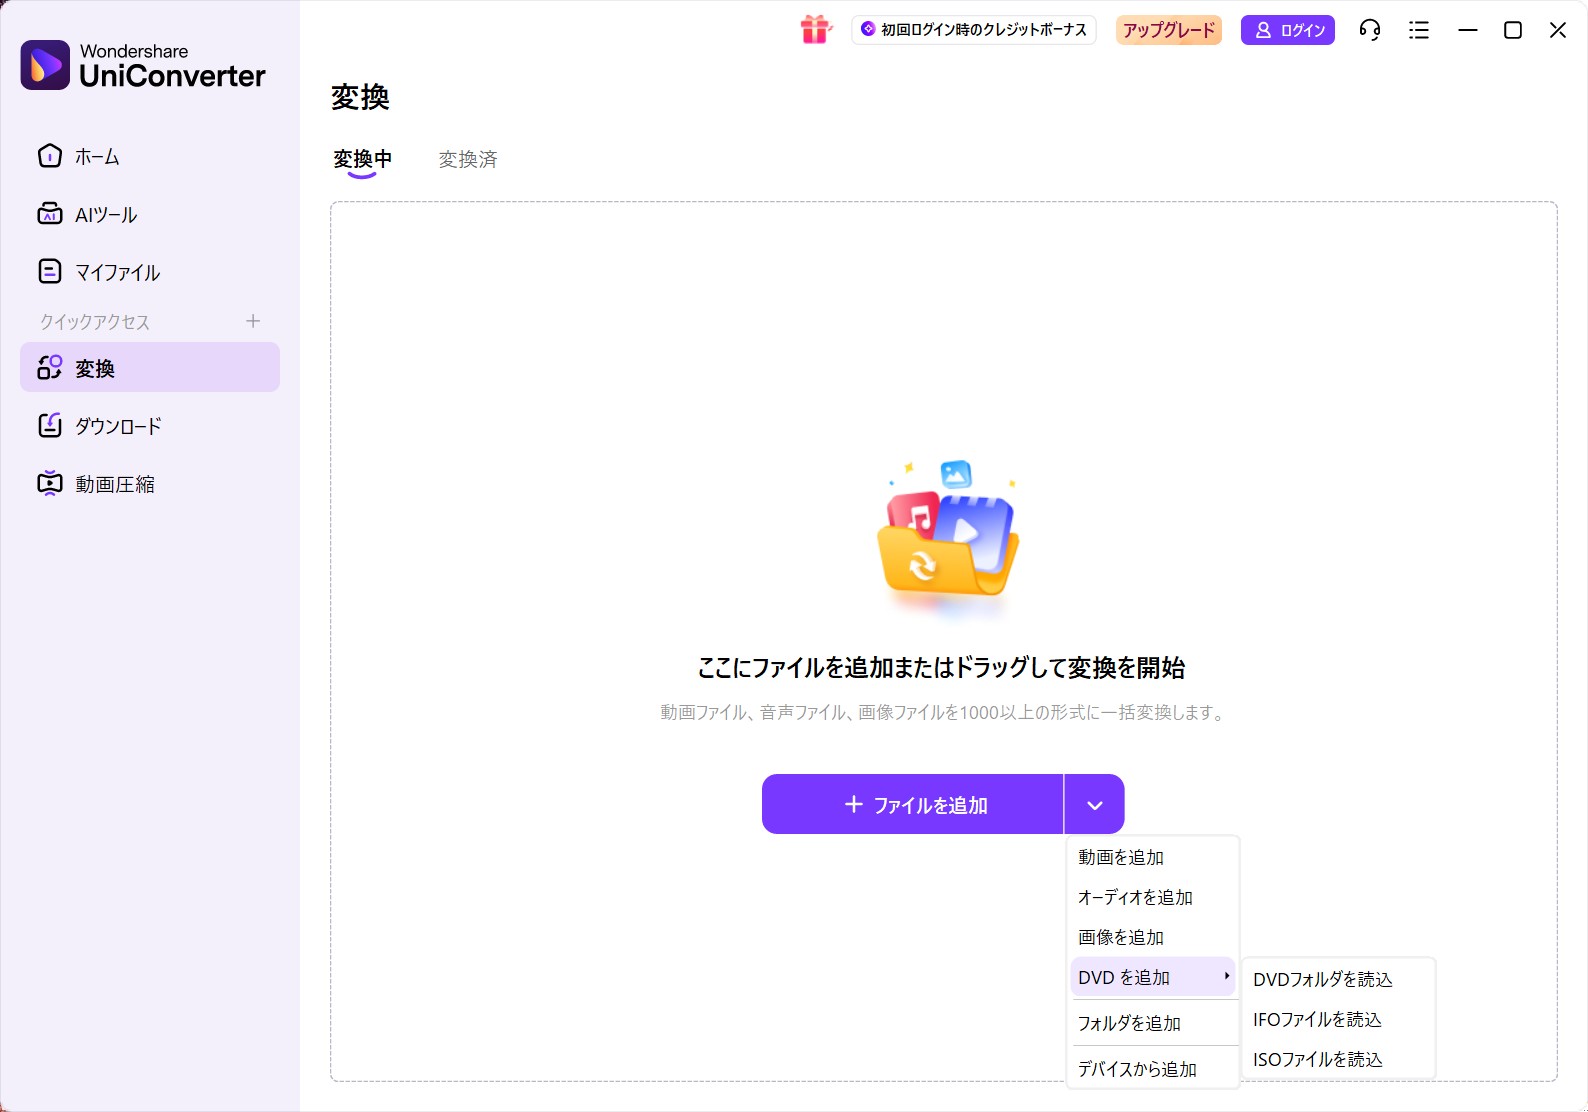Open the Download (ダウンロード) sidebar item
The width and height of the screenshot is (1588, 1112).
pos(50,426)
